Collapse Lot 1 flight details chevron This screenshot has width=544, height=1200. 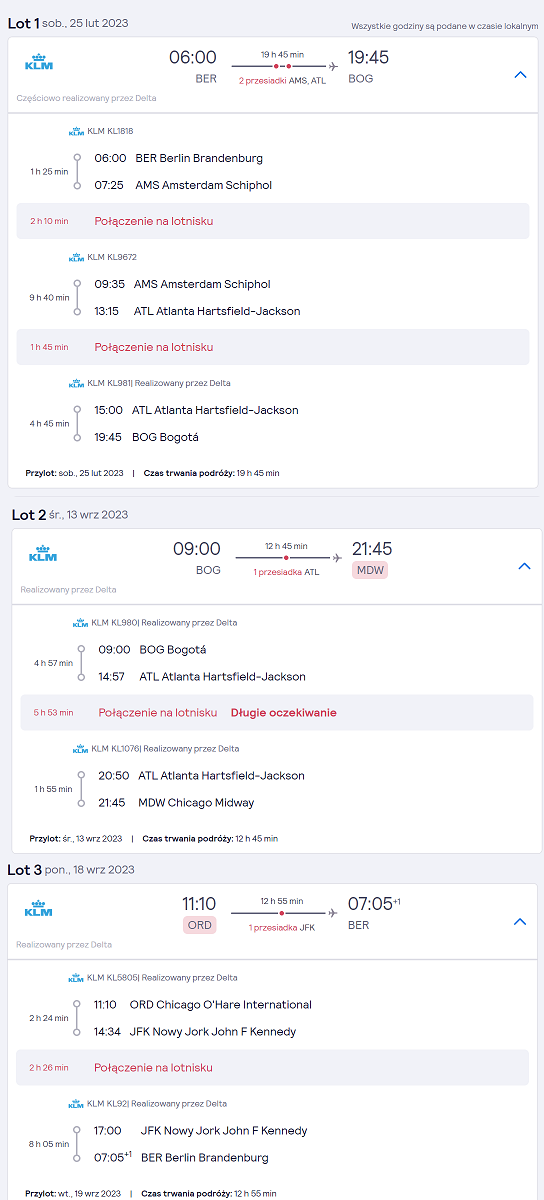519,75
